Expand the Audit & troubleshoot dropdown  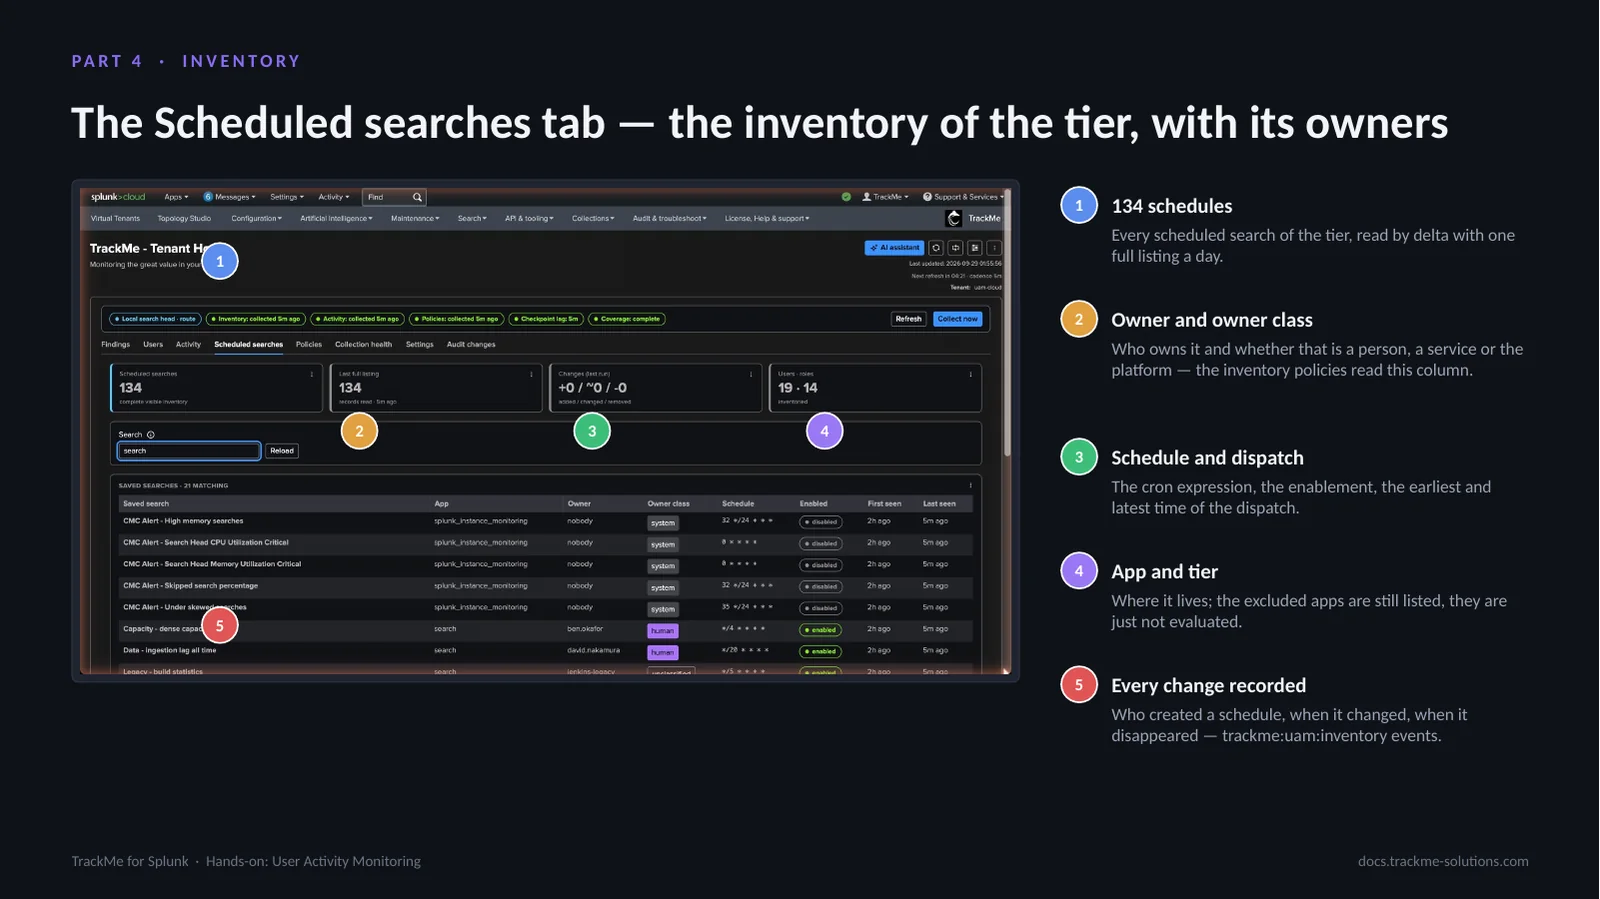669,218
